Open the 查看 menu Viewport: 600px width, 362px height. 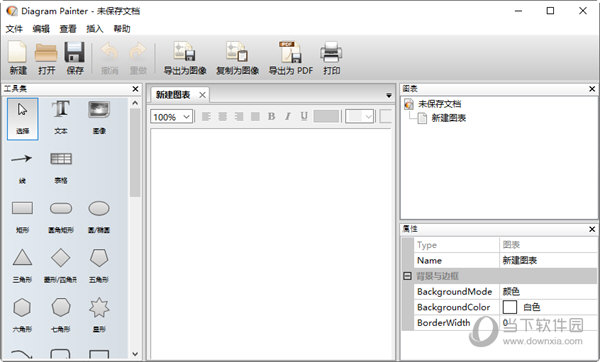[68, 29]
